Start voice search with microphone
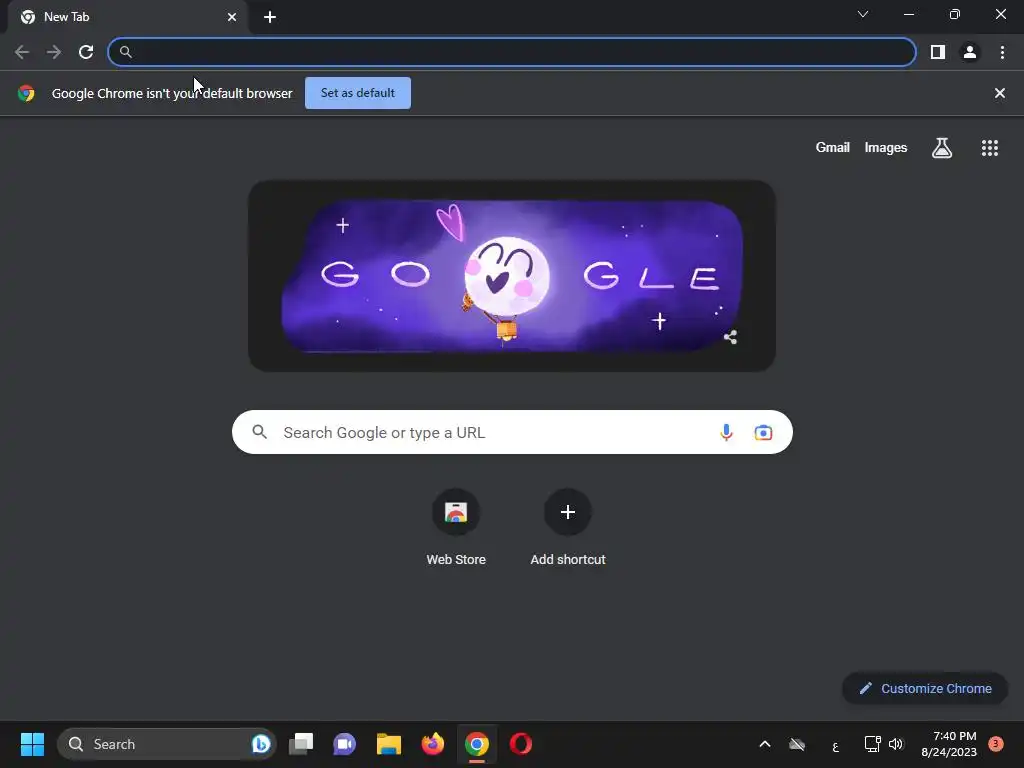Screen dimensions: 1024x768 coord(726,432)
